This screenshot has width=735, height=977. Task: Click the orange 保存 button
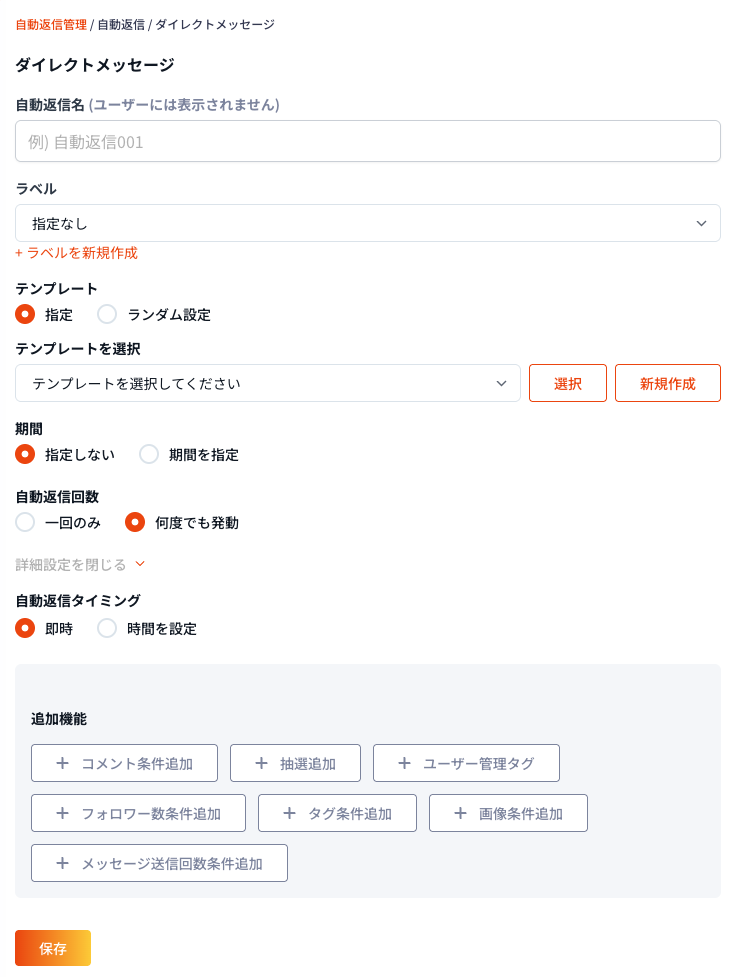click(52, 948)
